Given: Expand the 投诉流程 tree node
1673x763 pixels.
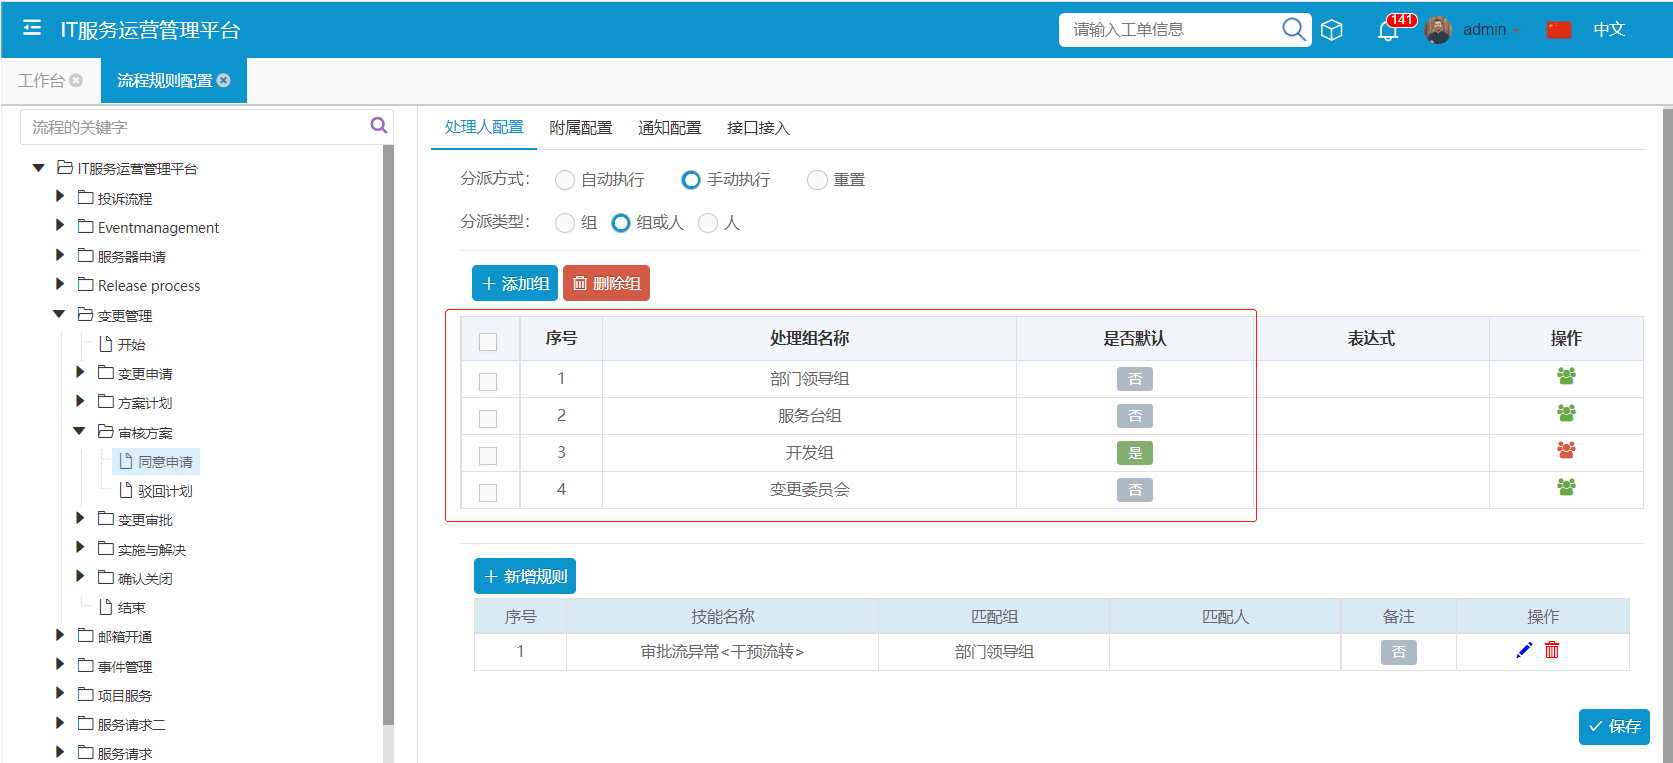Looking at the screenshot, I should tap(60, 197).
